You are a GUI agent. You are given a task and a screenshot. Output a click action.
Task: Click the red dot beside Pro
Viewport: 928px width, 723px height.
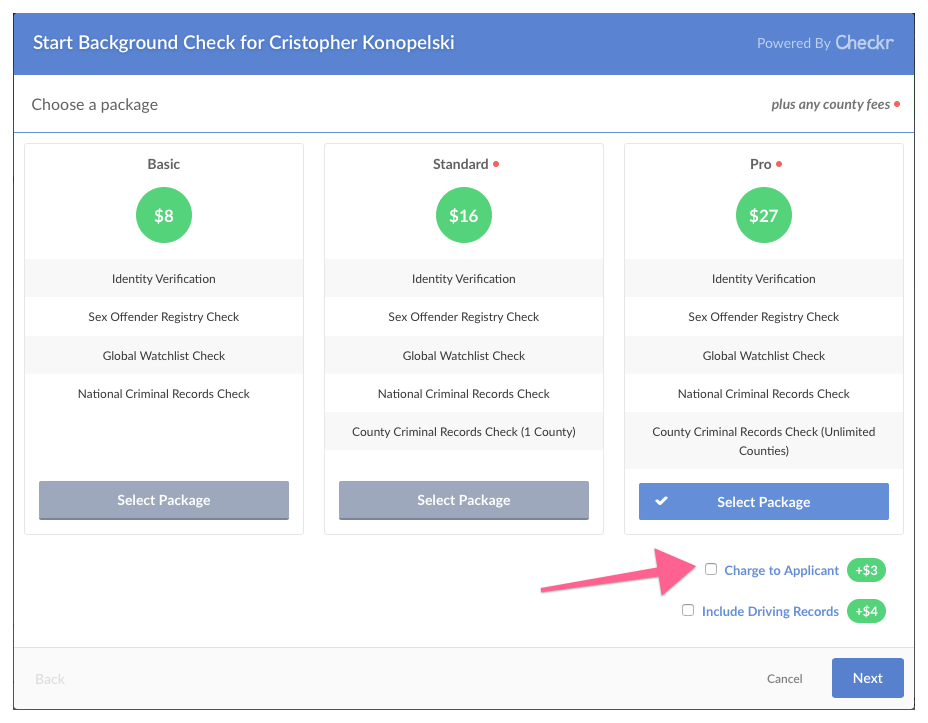tap(779, 164)
